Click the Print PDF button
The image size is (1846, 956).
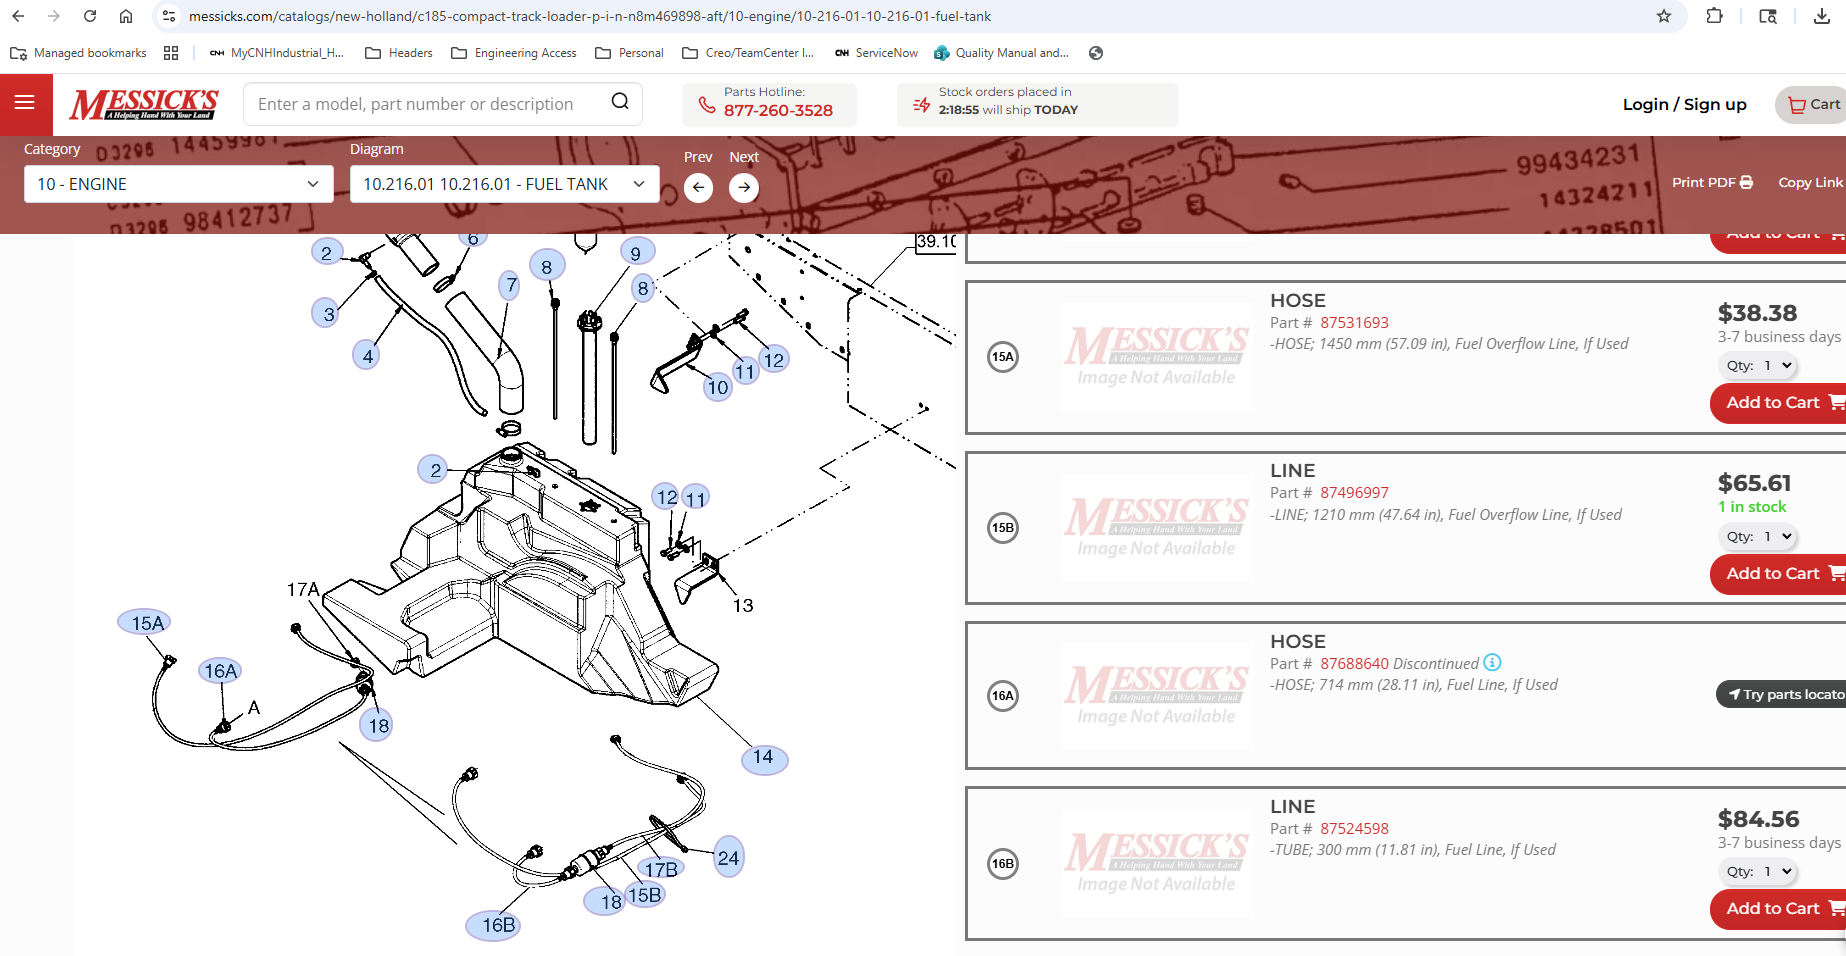1712,182
